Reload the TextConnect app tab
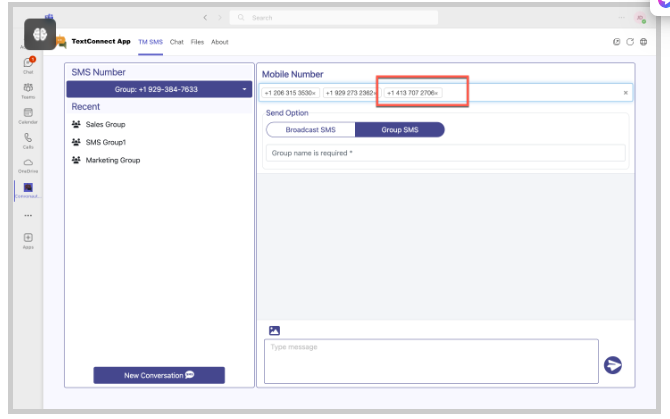The image size is (670, 419). click(x=630, y=41)
